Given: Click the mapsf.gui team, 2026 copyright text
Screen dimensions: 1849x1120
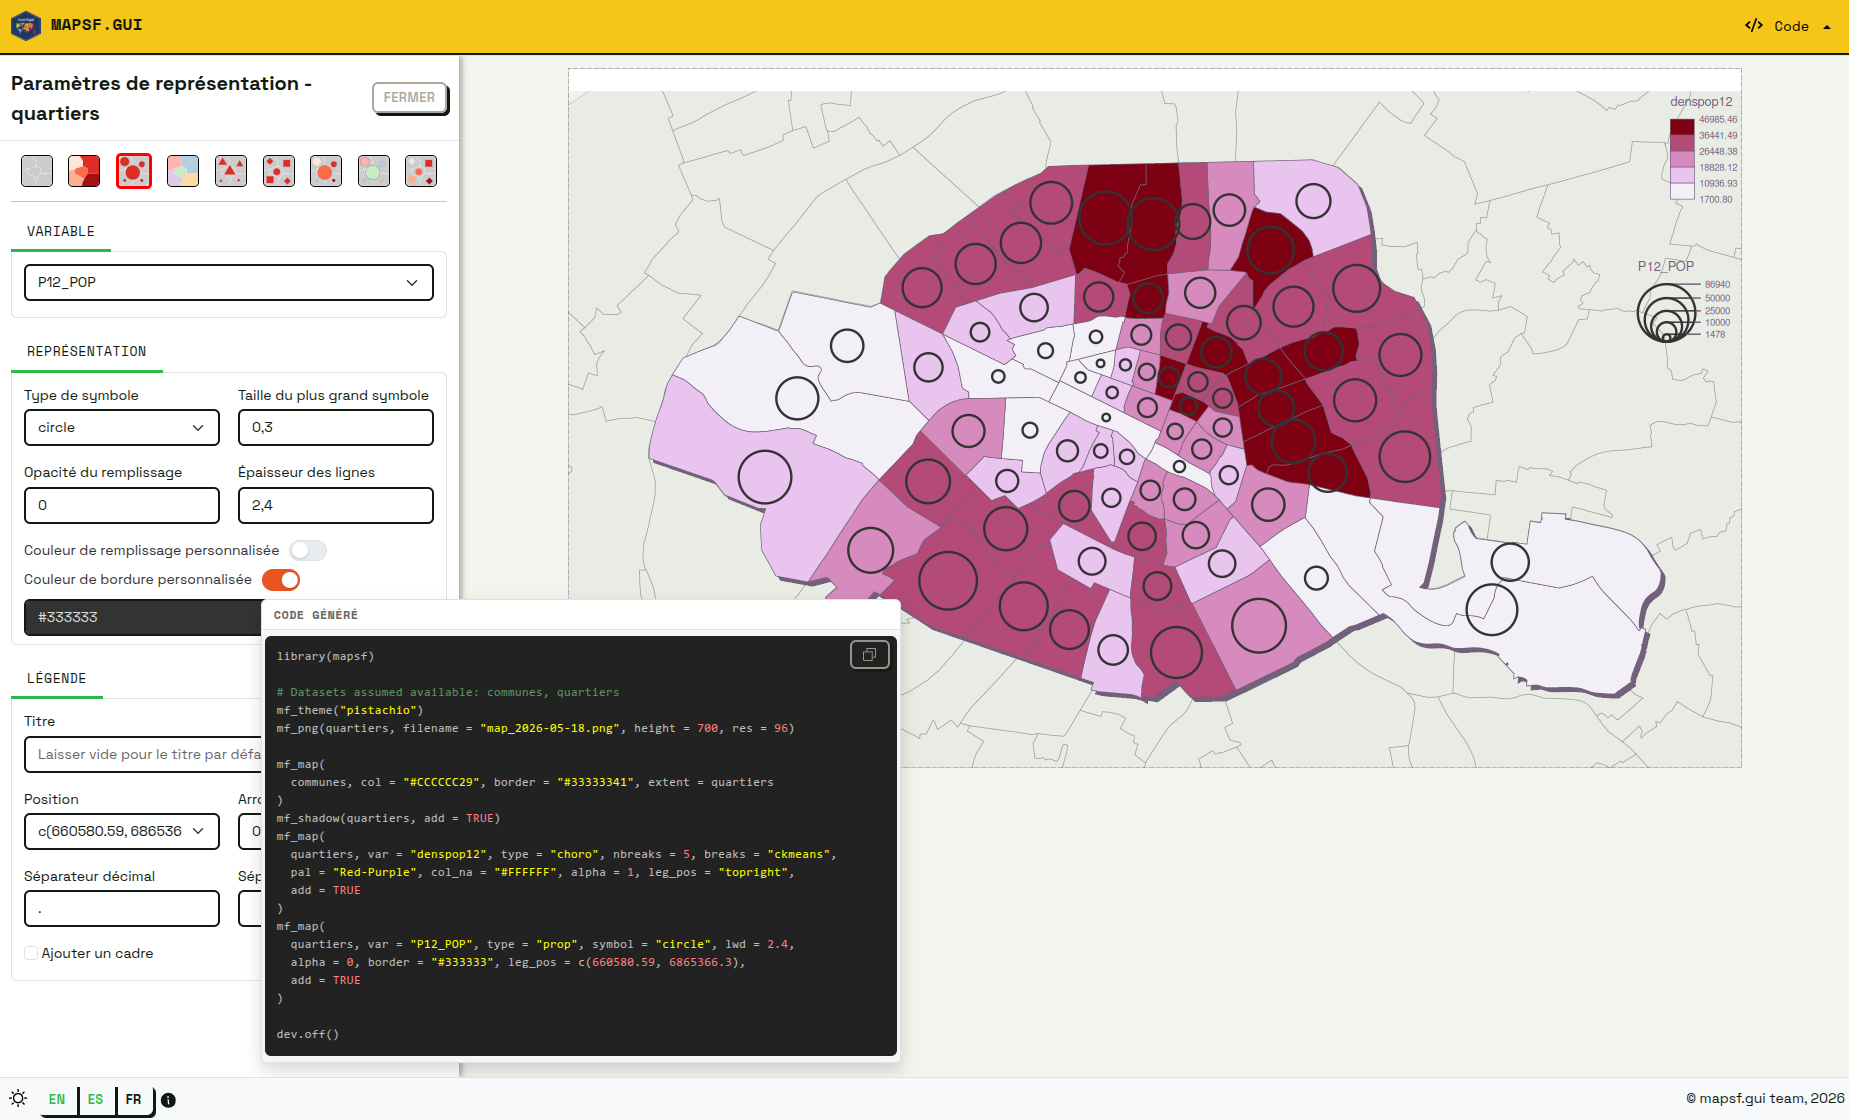Looking at the screenshot, I should 1765,1098.
